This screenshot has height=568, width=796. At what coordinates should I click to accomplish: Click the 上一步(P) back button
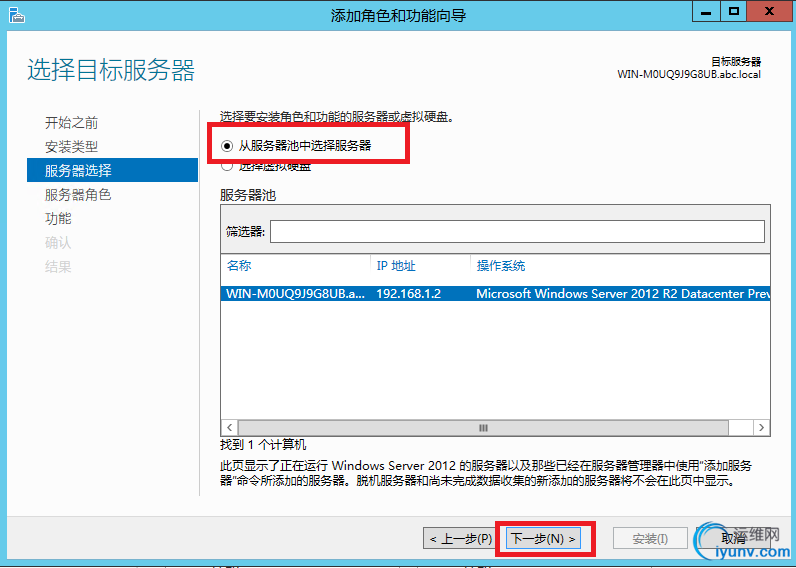pyautogui.click(x=461, y=539)
